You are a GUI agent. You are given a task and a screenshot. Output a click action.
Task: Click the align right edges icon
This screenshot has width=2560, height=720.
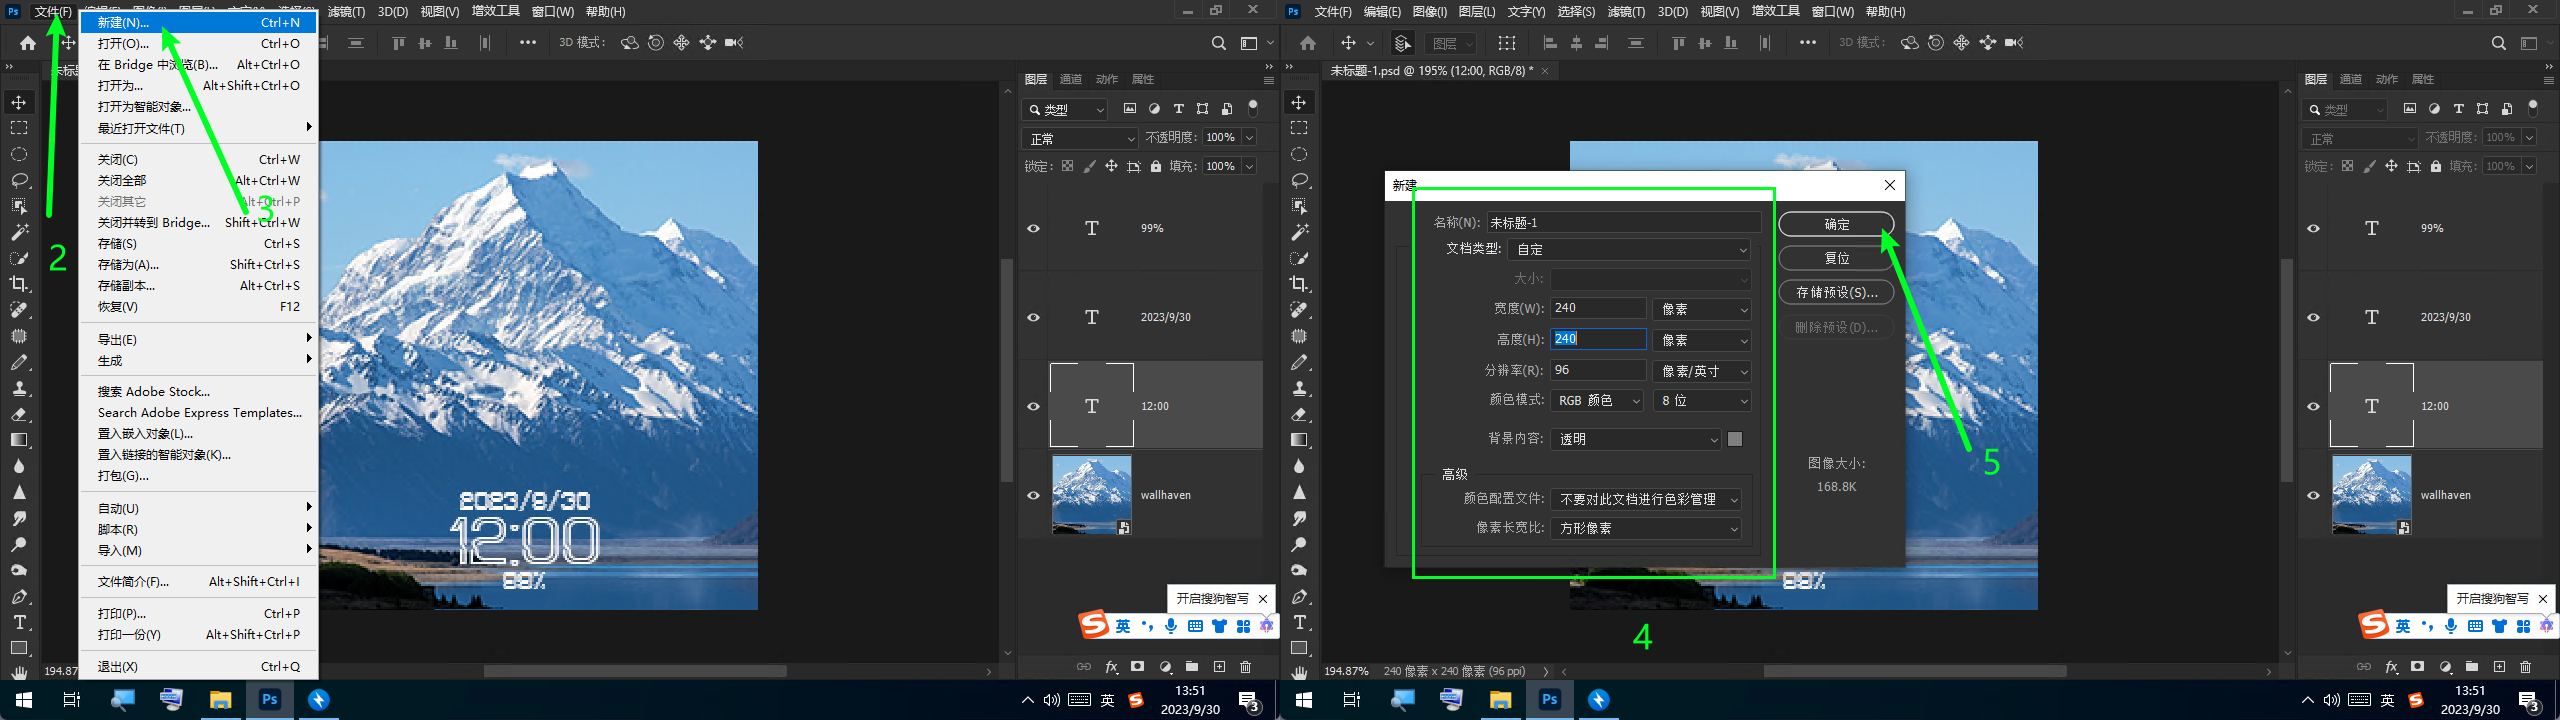1601,43
